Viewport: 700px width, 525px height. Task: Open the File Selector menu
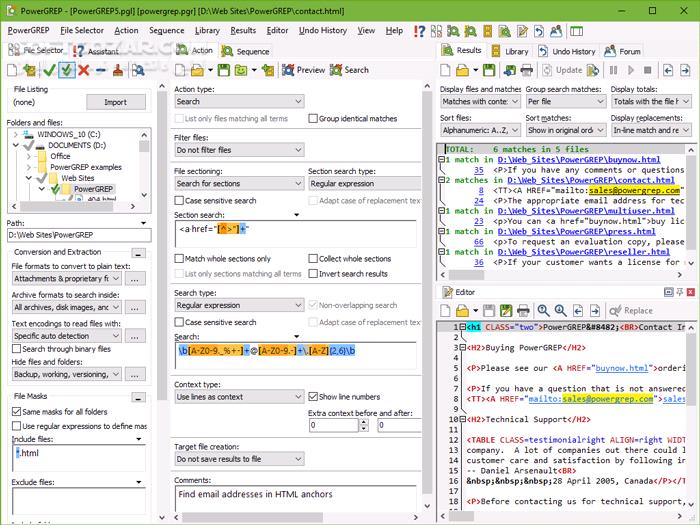(82, 30)
